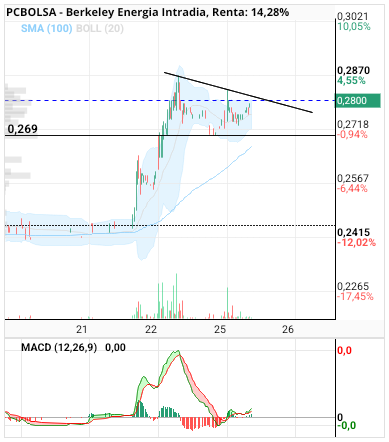
Task: Click the 0,2415 price axis value
Action: coord(353,232)
